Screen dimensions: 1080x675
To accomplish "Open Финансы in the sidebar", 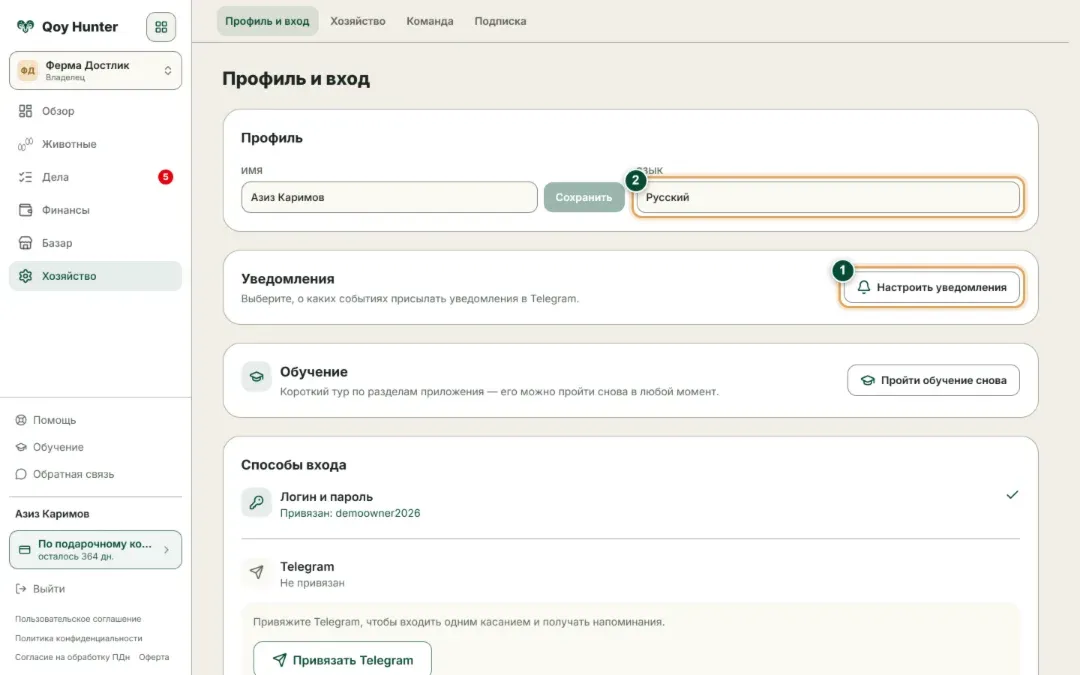I will (95, 210).
